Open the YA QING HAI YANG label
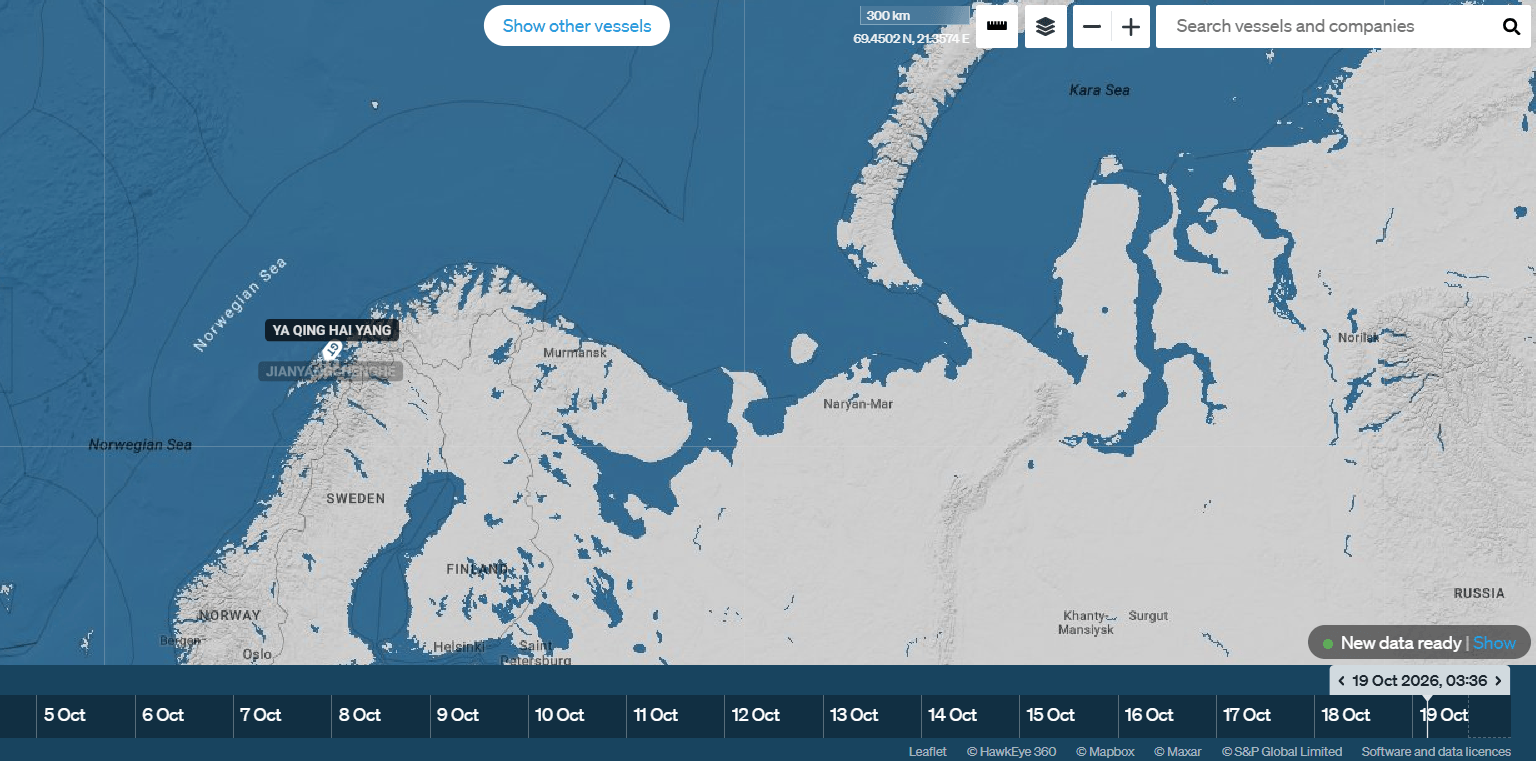The width and height of the screenshot is (1536, 761). point(332,330)
